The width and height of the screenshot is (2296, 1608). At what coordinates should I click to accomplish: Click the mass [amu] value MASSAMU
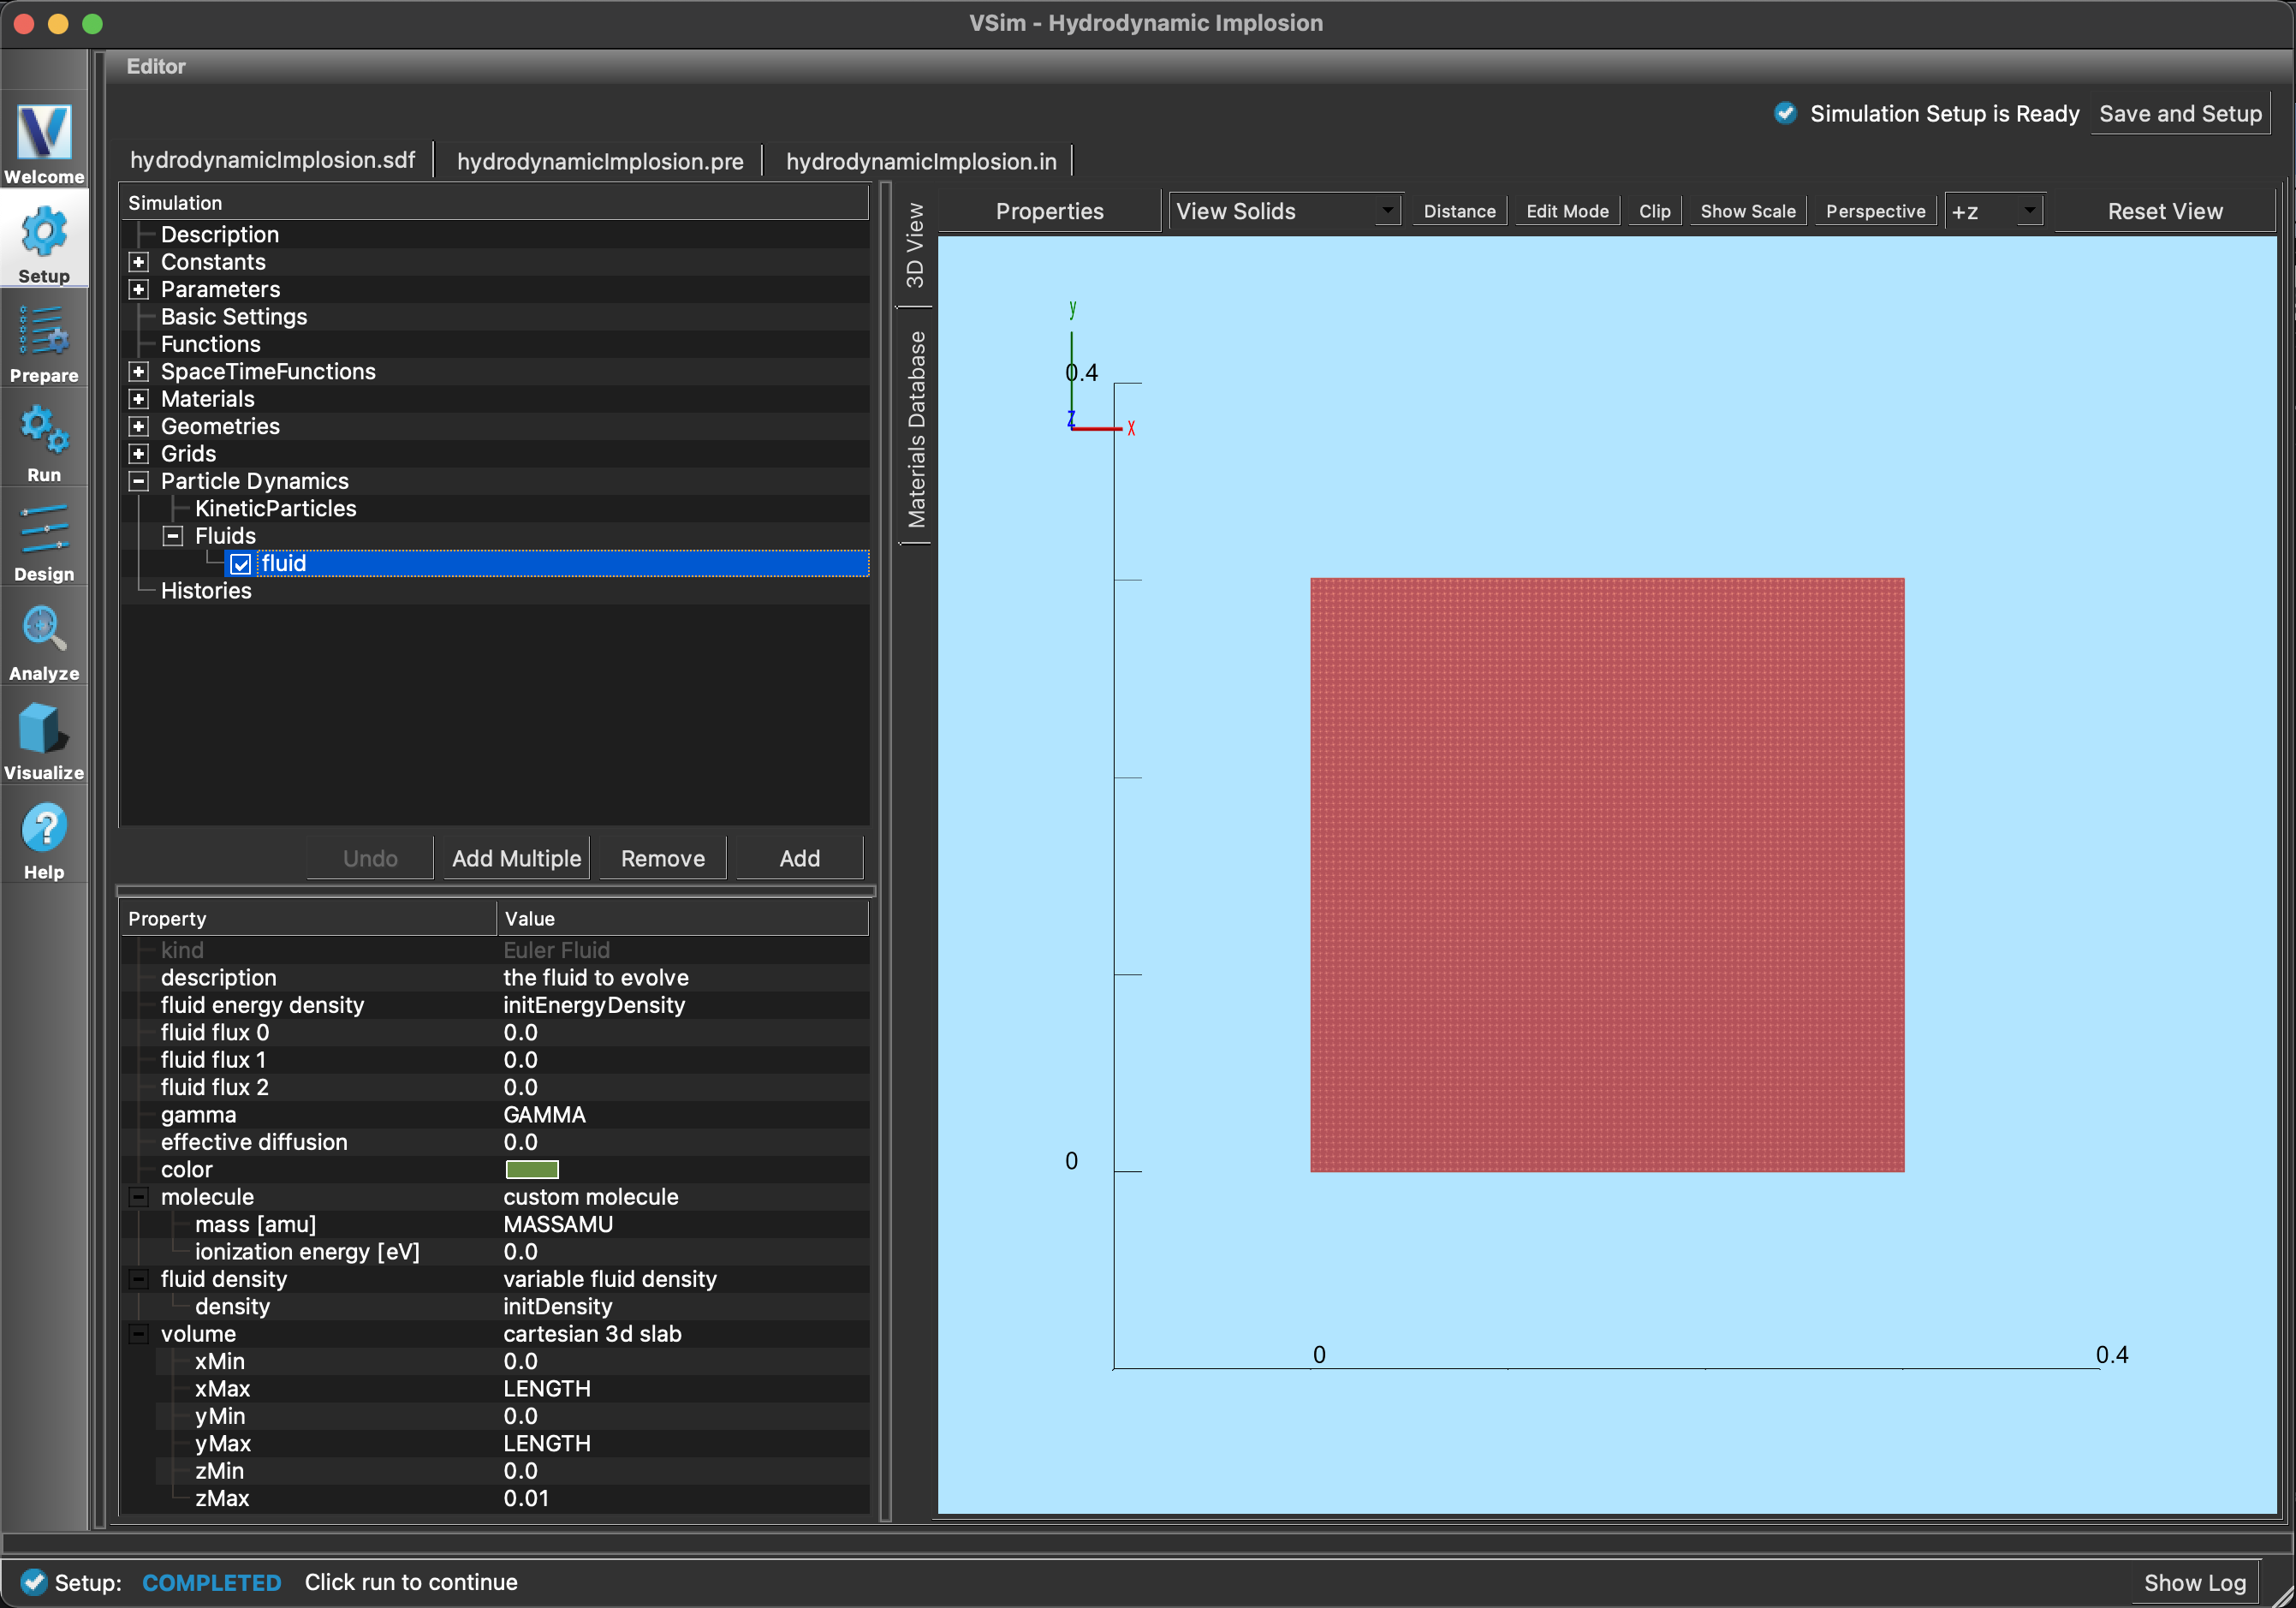(558, 1224)
